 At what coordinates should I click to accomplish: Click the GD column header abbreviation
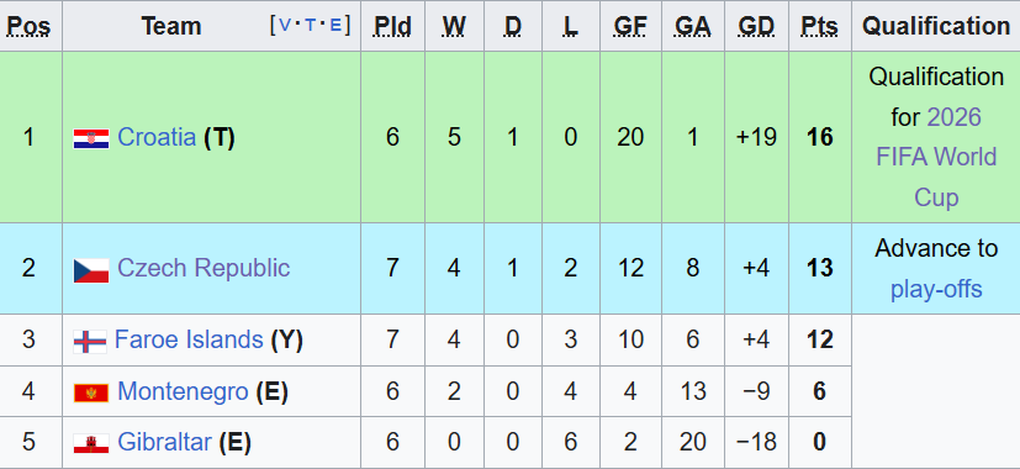(x=755, y=26)
